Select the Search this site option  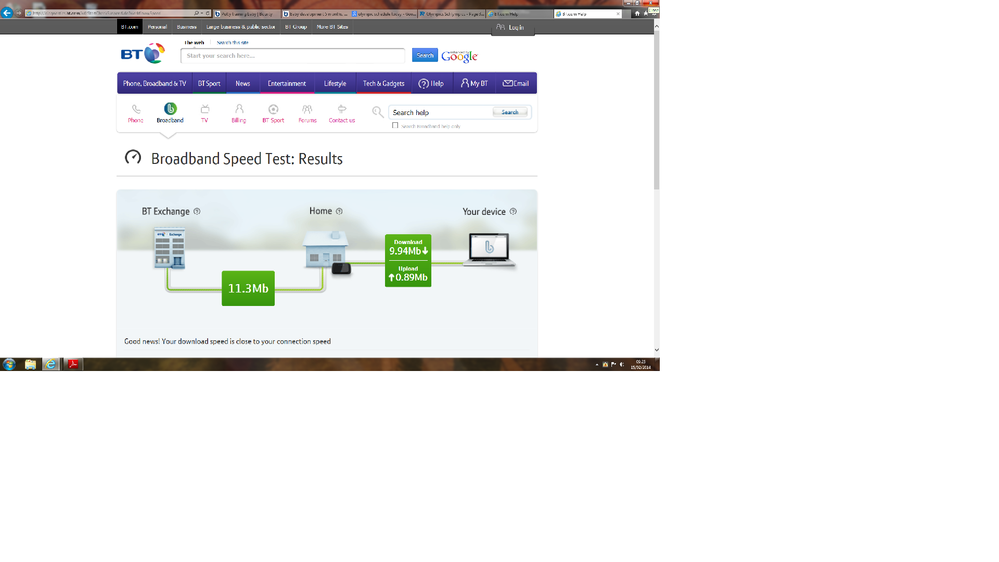pyautogui.click(x=233, y=42)
